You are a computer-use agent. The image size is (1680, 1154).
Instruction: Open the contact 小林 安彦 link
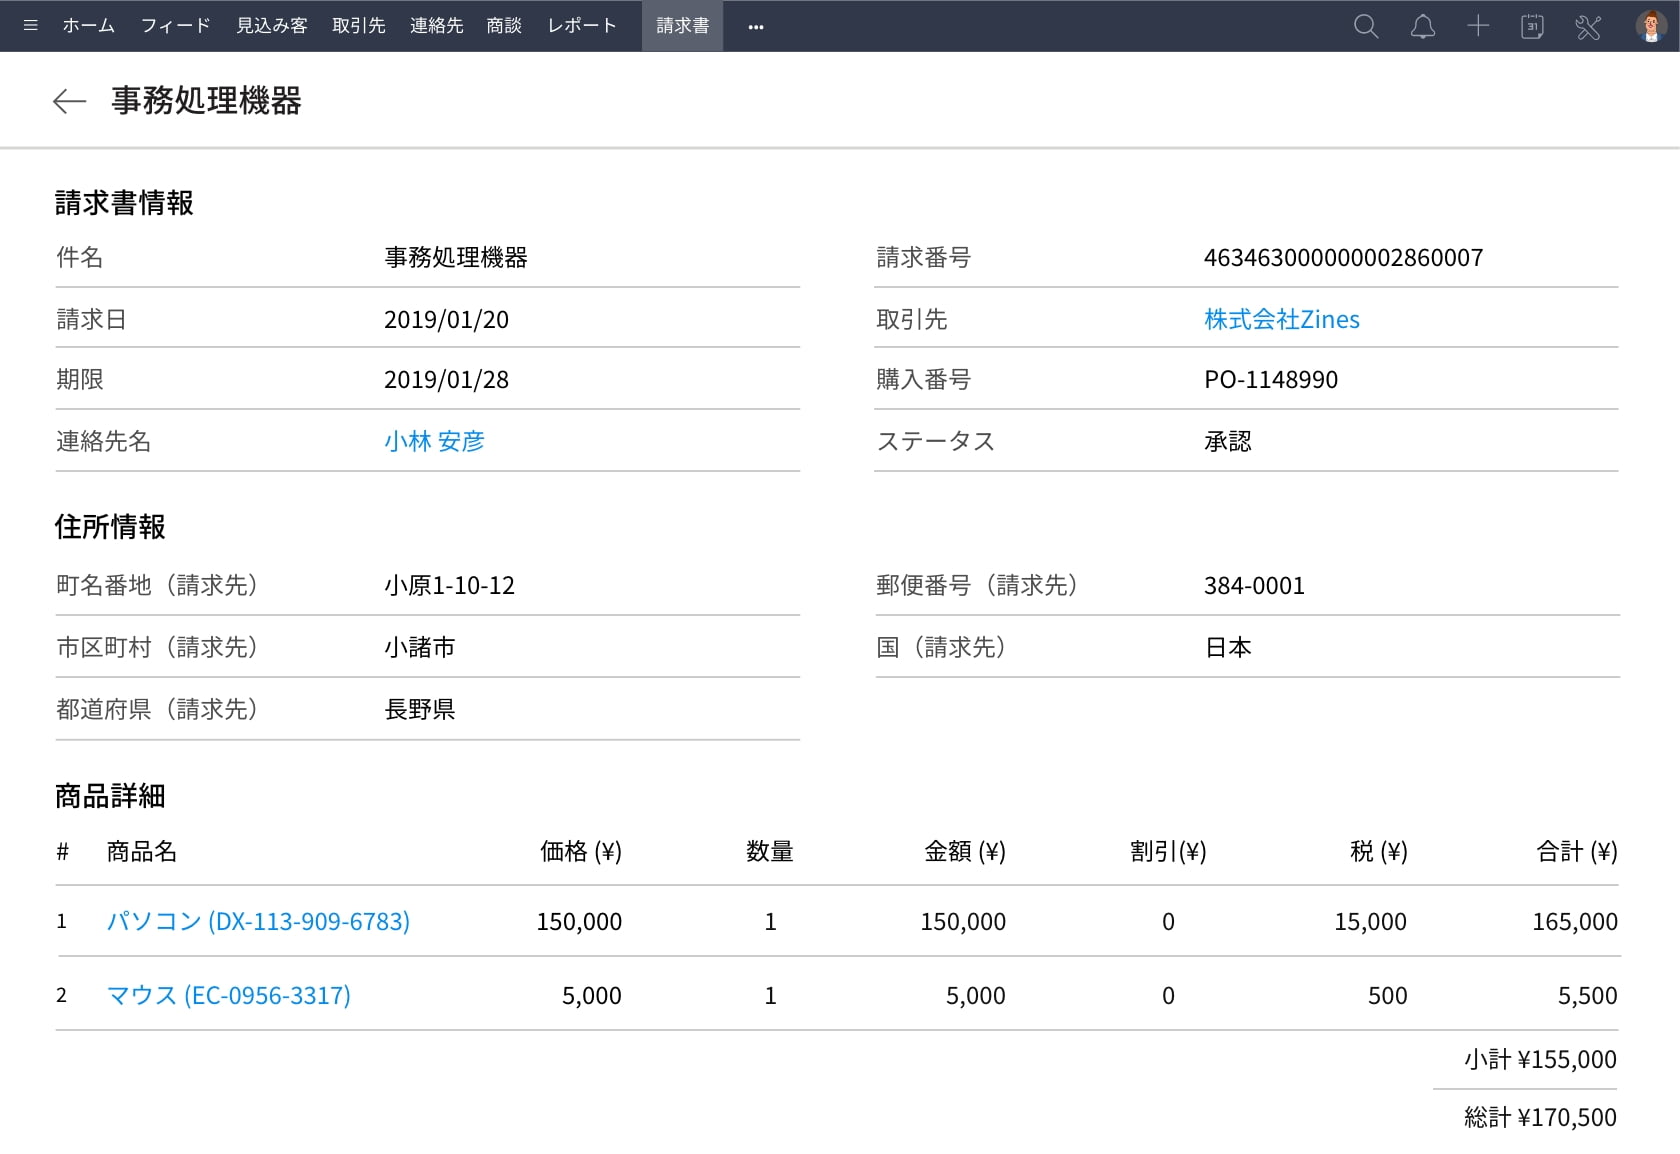tap(434, 441)
